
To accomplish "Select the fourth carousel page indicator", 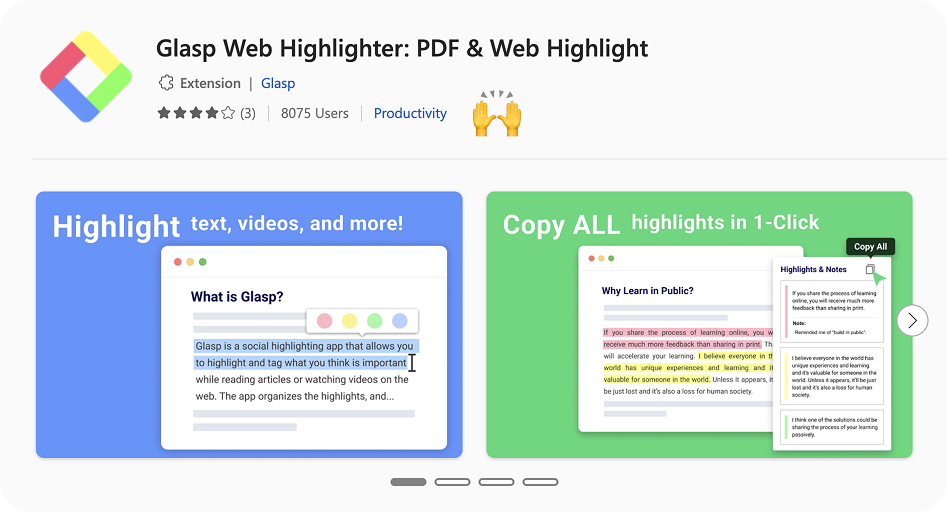I will (x=541, y=482).
